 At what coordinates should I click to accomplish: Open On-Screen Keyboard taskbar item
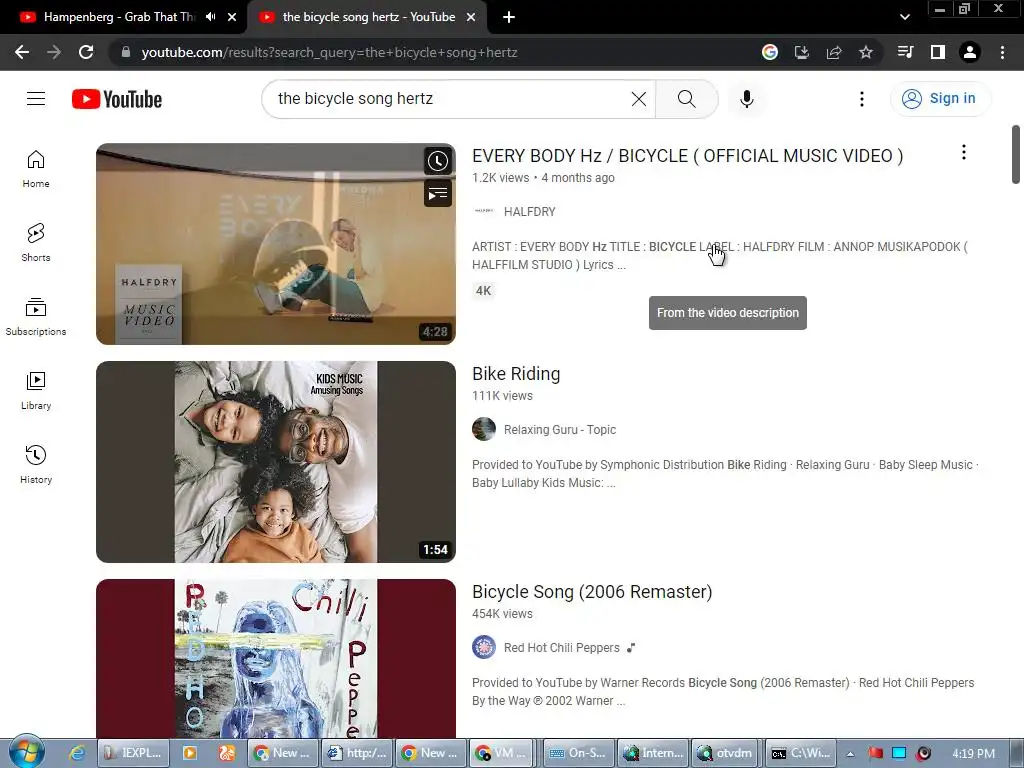click(x=579, y=753)
